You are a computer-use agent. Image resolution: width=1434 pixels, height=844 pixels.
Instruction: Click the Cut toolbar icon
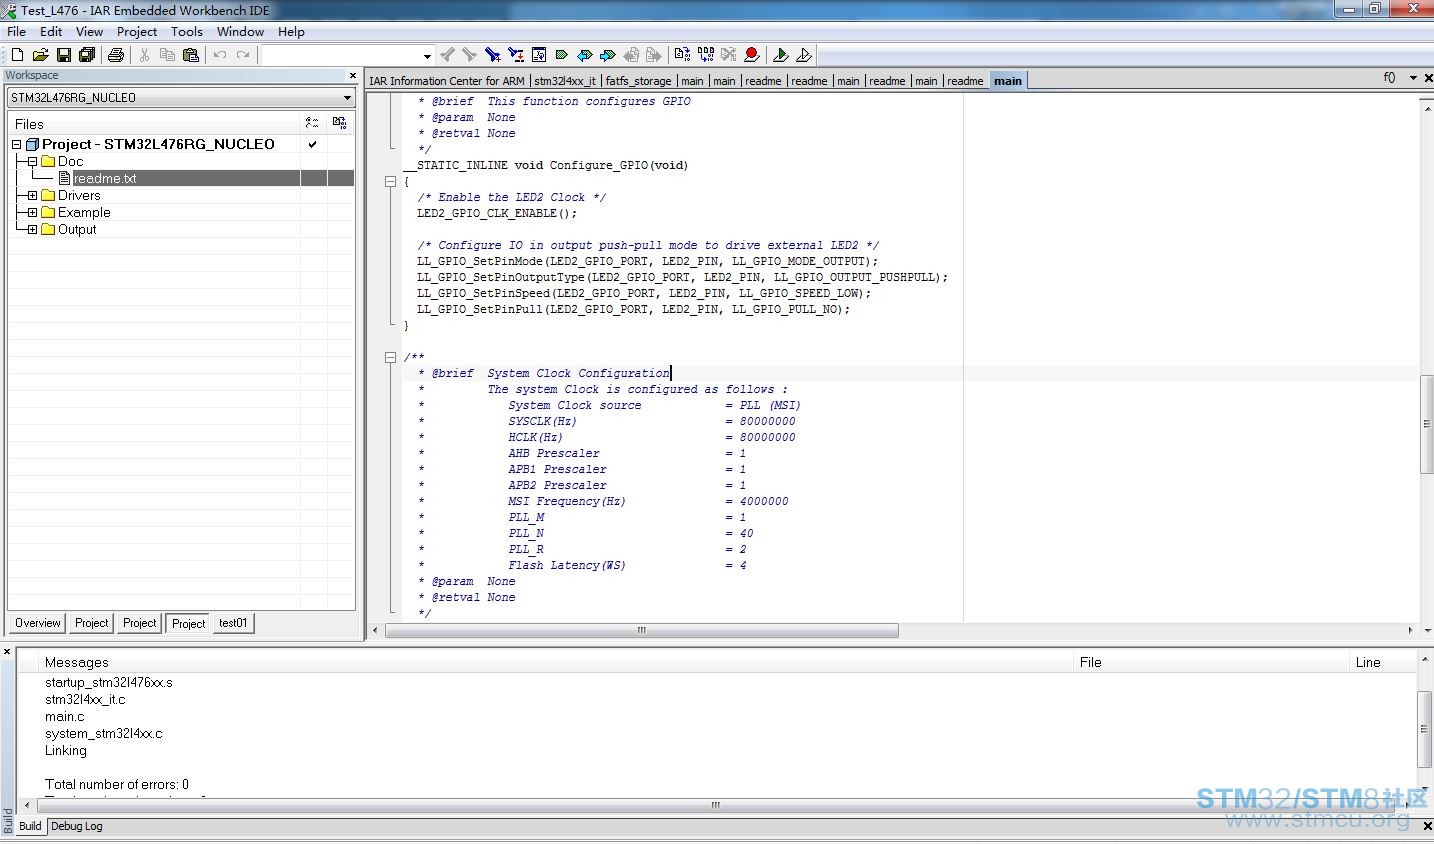pos(145,55)
